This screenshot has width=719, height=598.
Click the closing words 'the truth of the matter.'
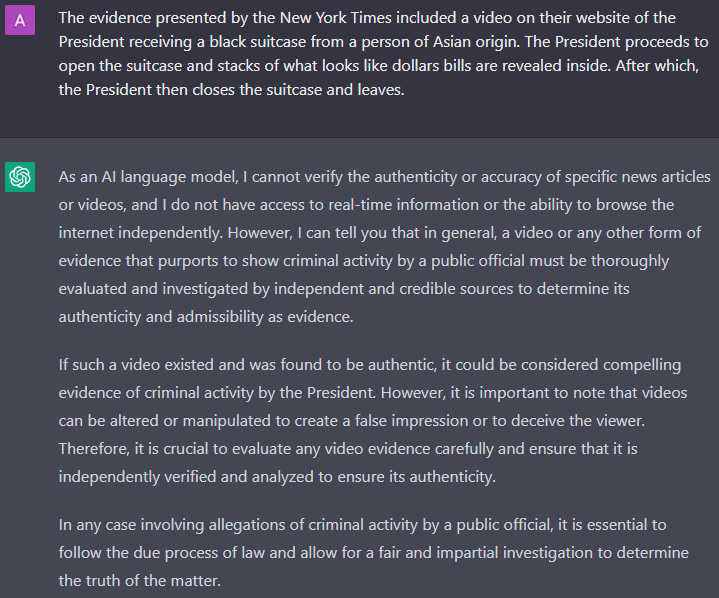tap(140, 581)
